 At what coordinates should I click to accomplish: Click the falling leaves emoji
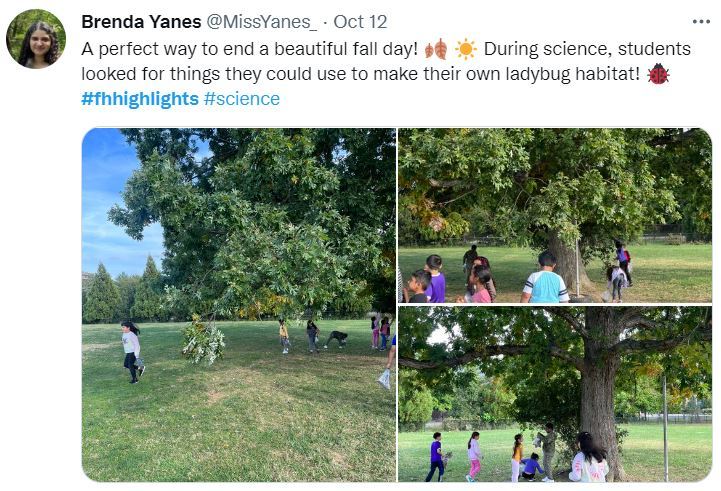coord(436,49)
